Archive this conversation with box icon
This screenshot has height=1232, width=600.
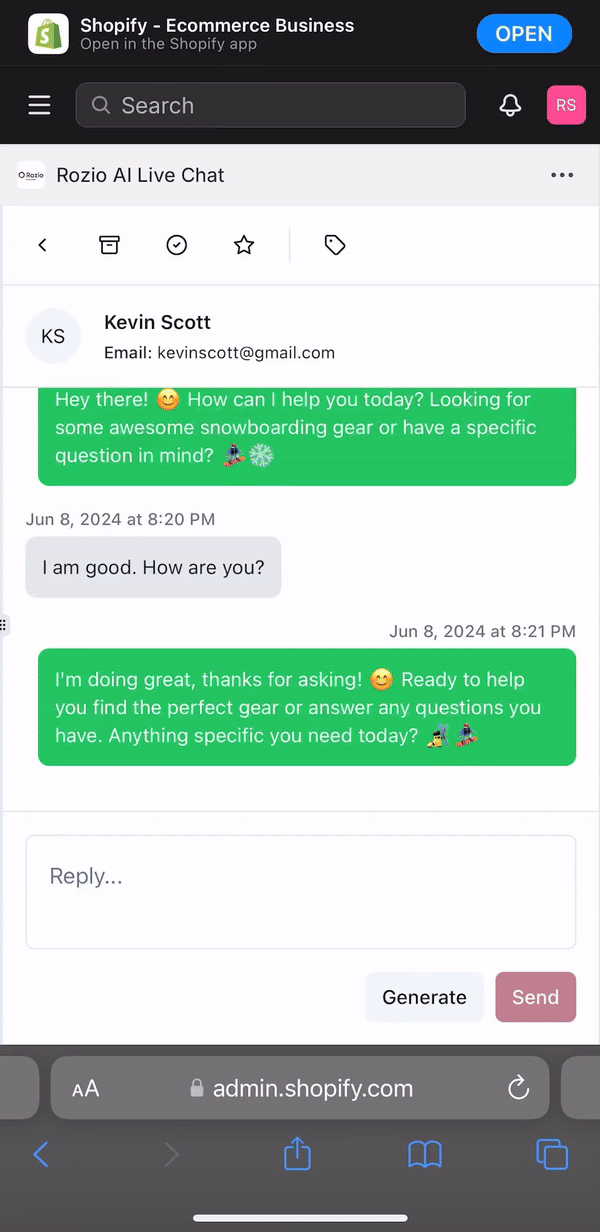tap(109, 245)
